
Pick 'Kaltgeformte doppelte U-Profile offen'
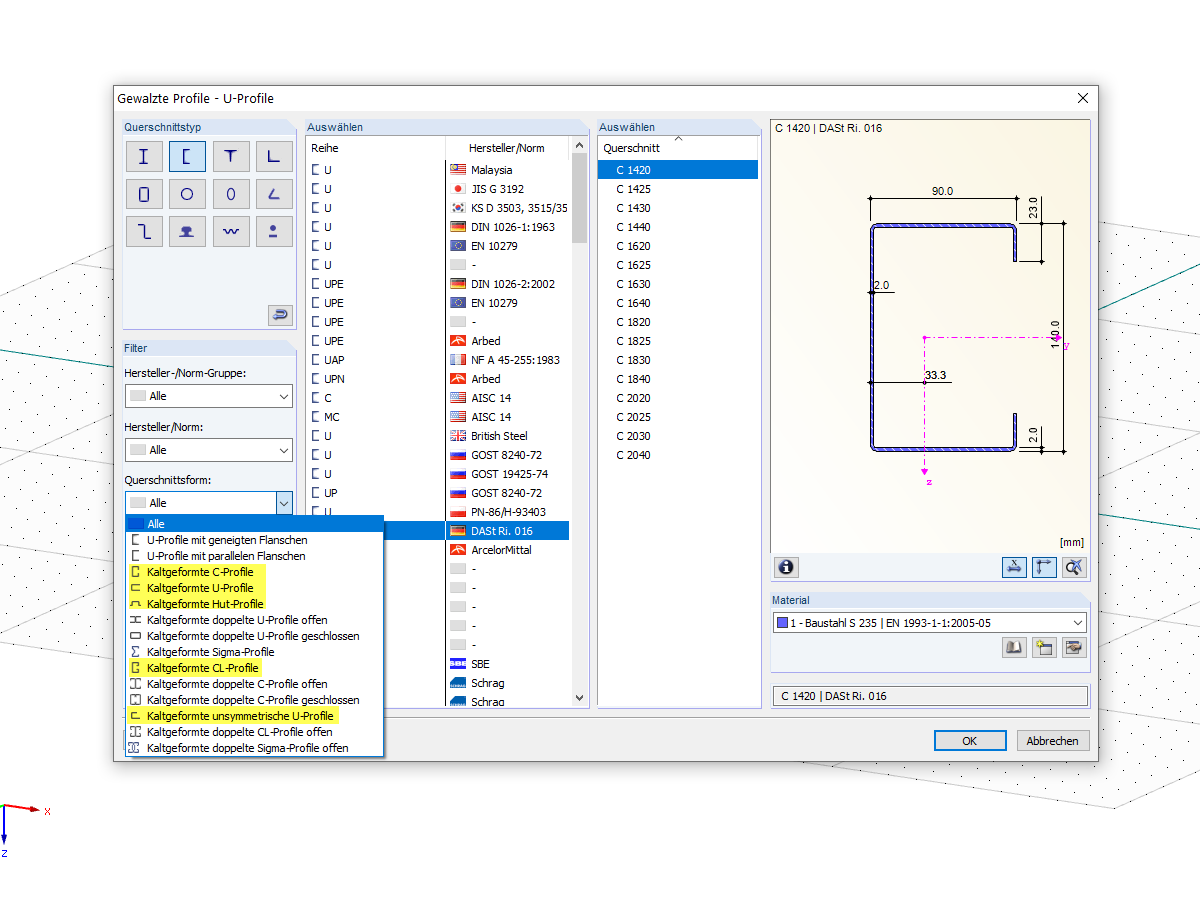254,620
